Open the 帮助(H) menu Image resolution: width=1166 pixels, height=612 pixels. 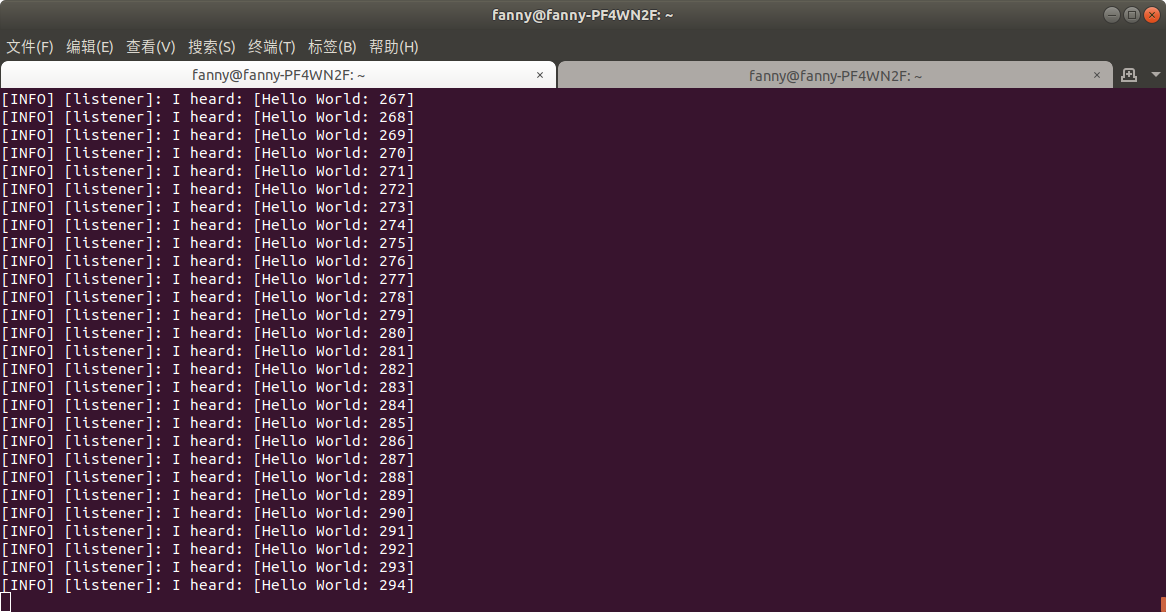point(392,47)
